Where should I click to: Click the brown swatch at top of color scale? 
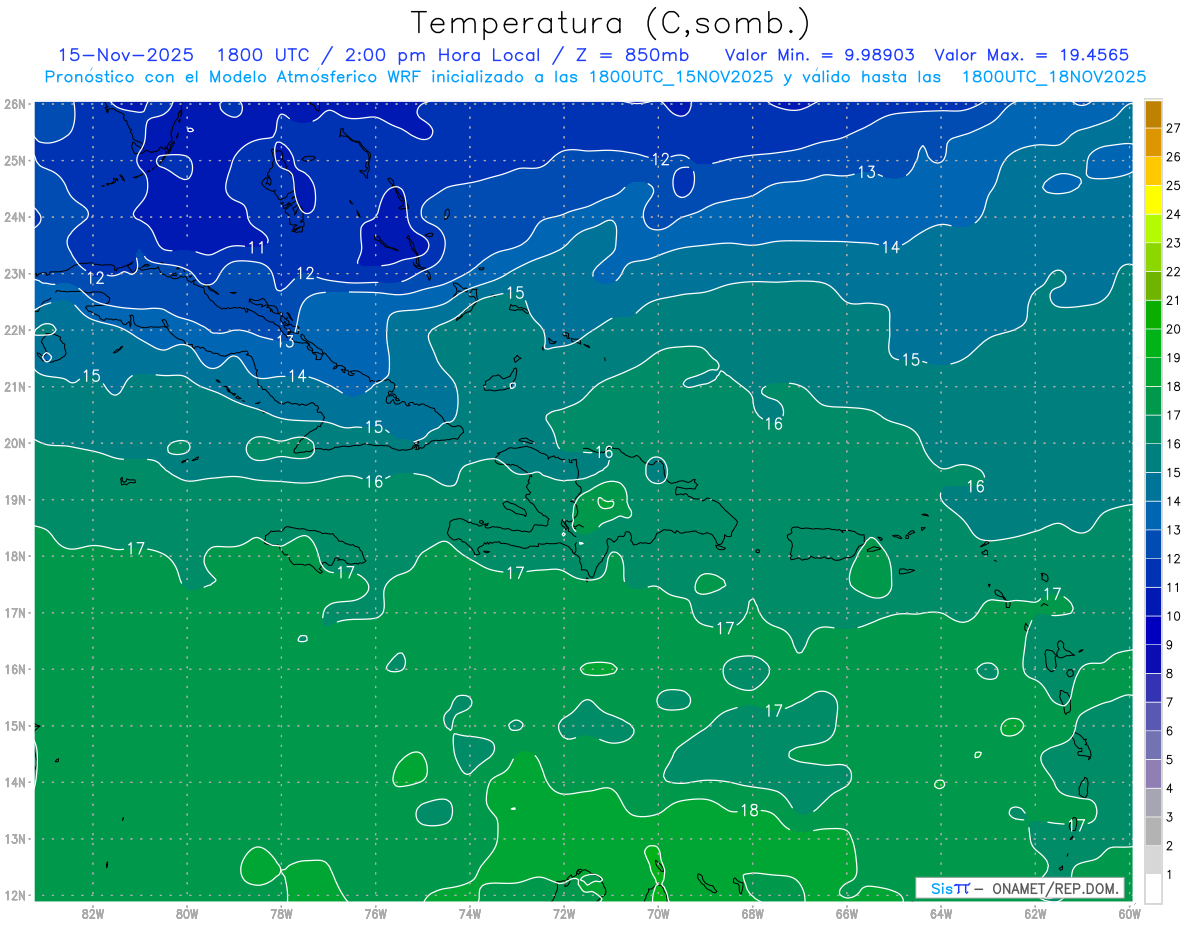(1153, 113)
